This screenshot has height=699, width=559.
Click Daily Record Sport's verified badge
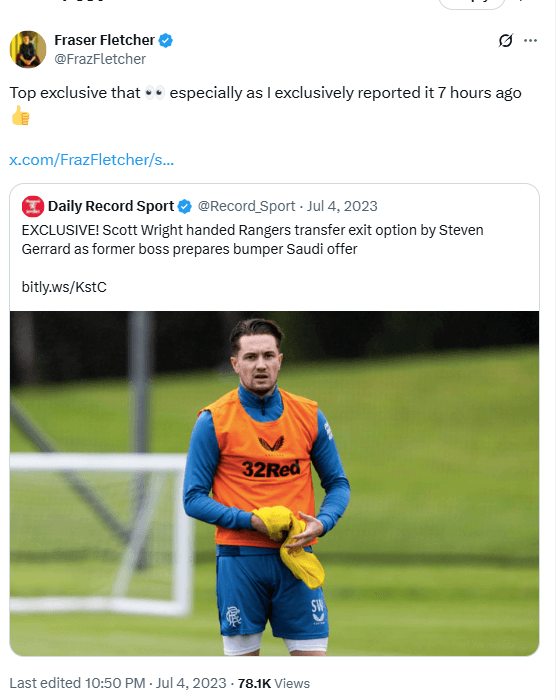click(x=185, y=206)
